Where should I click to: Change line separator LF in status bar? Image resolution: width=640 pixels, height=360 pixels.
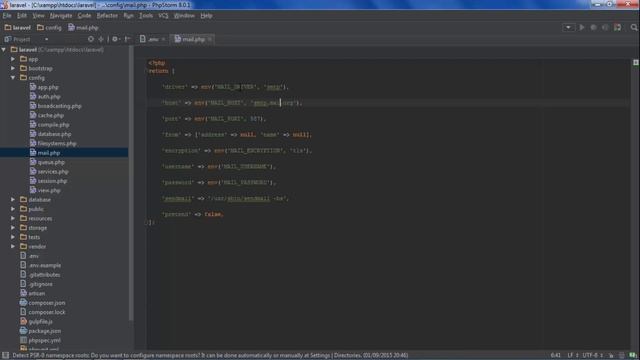click(x=573, y=356)
